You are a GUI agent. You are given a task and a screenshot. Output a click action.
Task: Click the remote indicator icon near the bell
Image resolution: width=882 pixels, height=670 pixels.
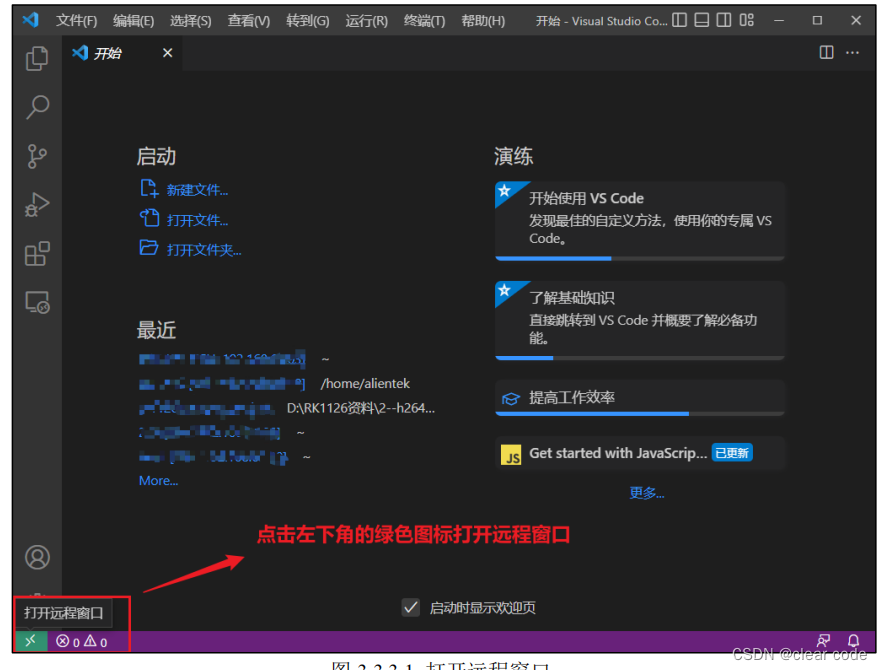click(x=824, y=639)
